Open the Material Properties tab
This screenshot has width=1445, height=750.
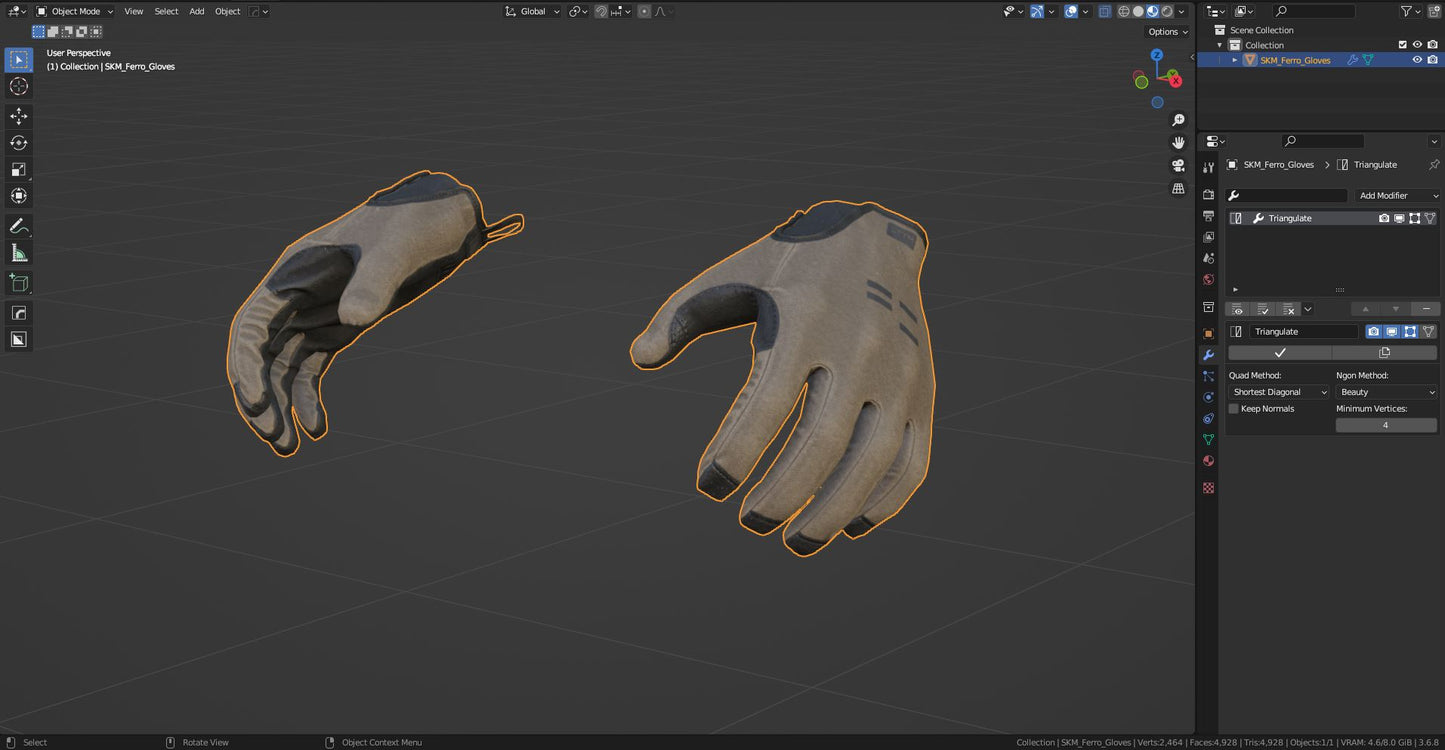coord(1208,460)
